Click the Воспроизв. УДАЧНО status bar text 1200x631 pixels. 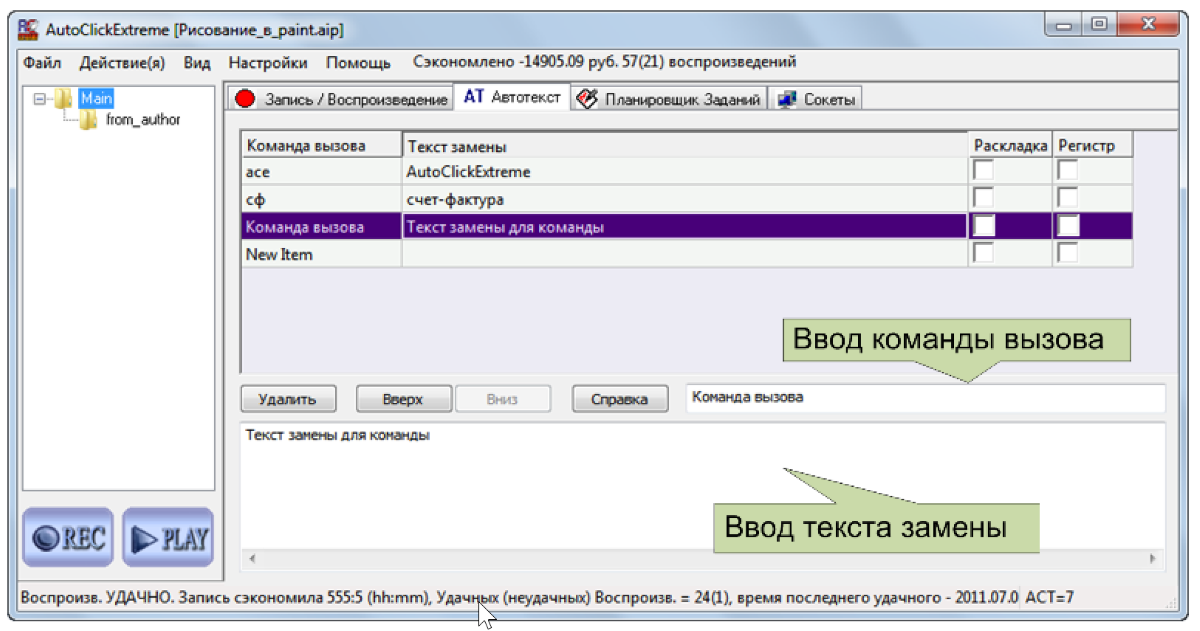(x=519, y=598)
